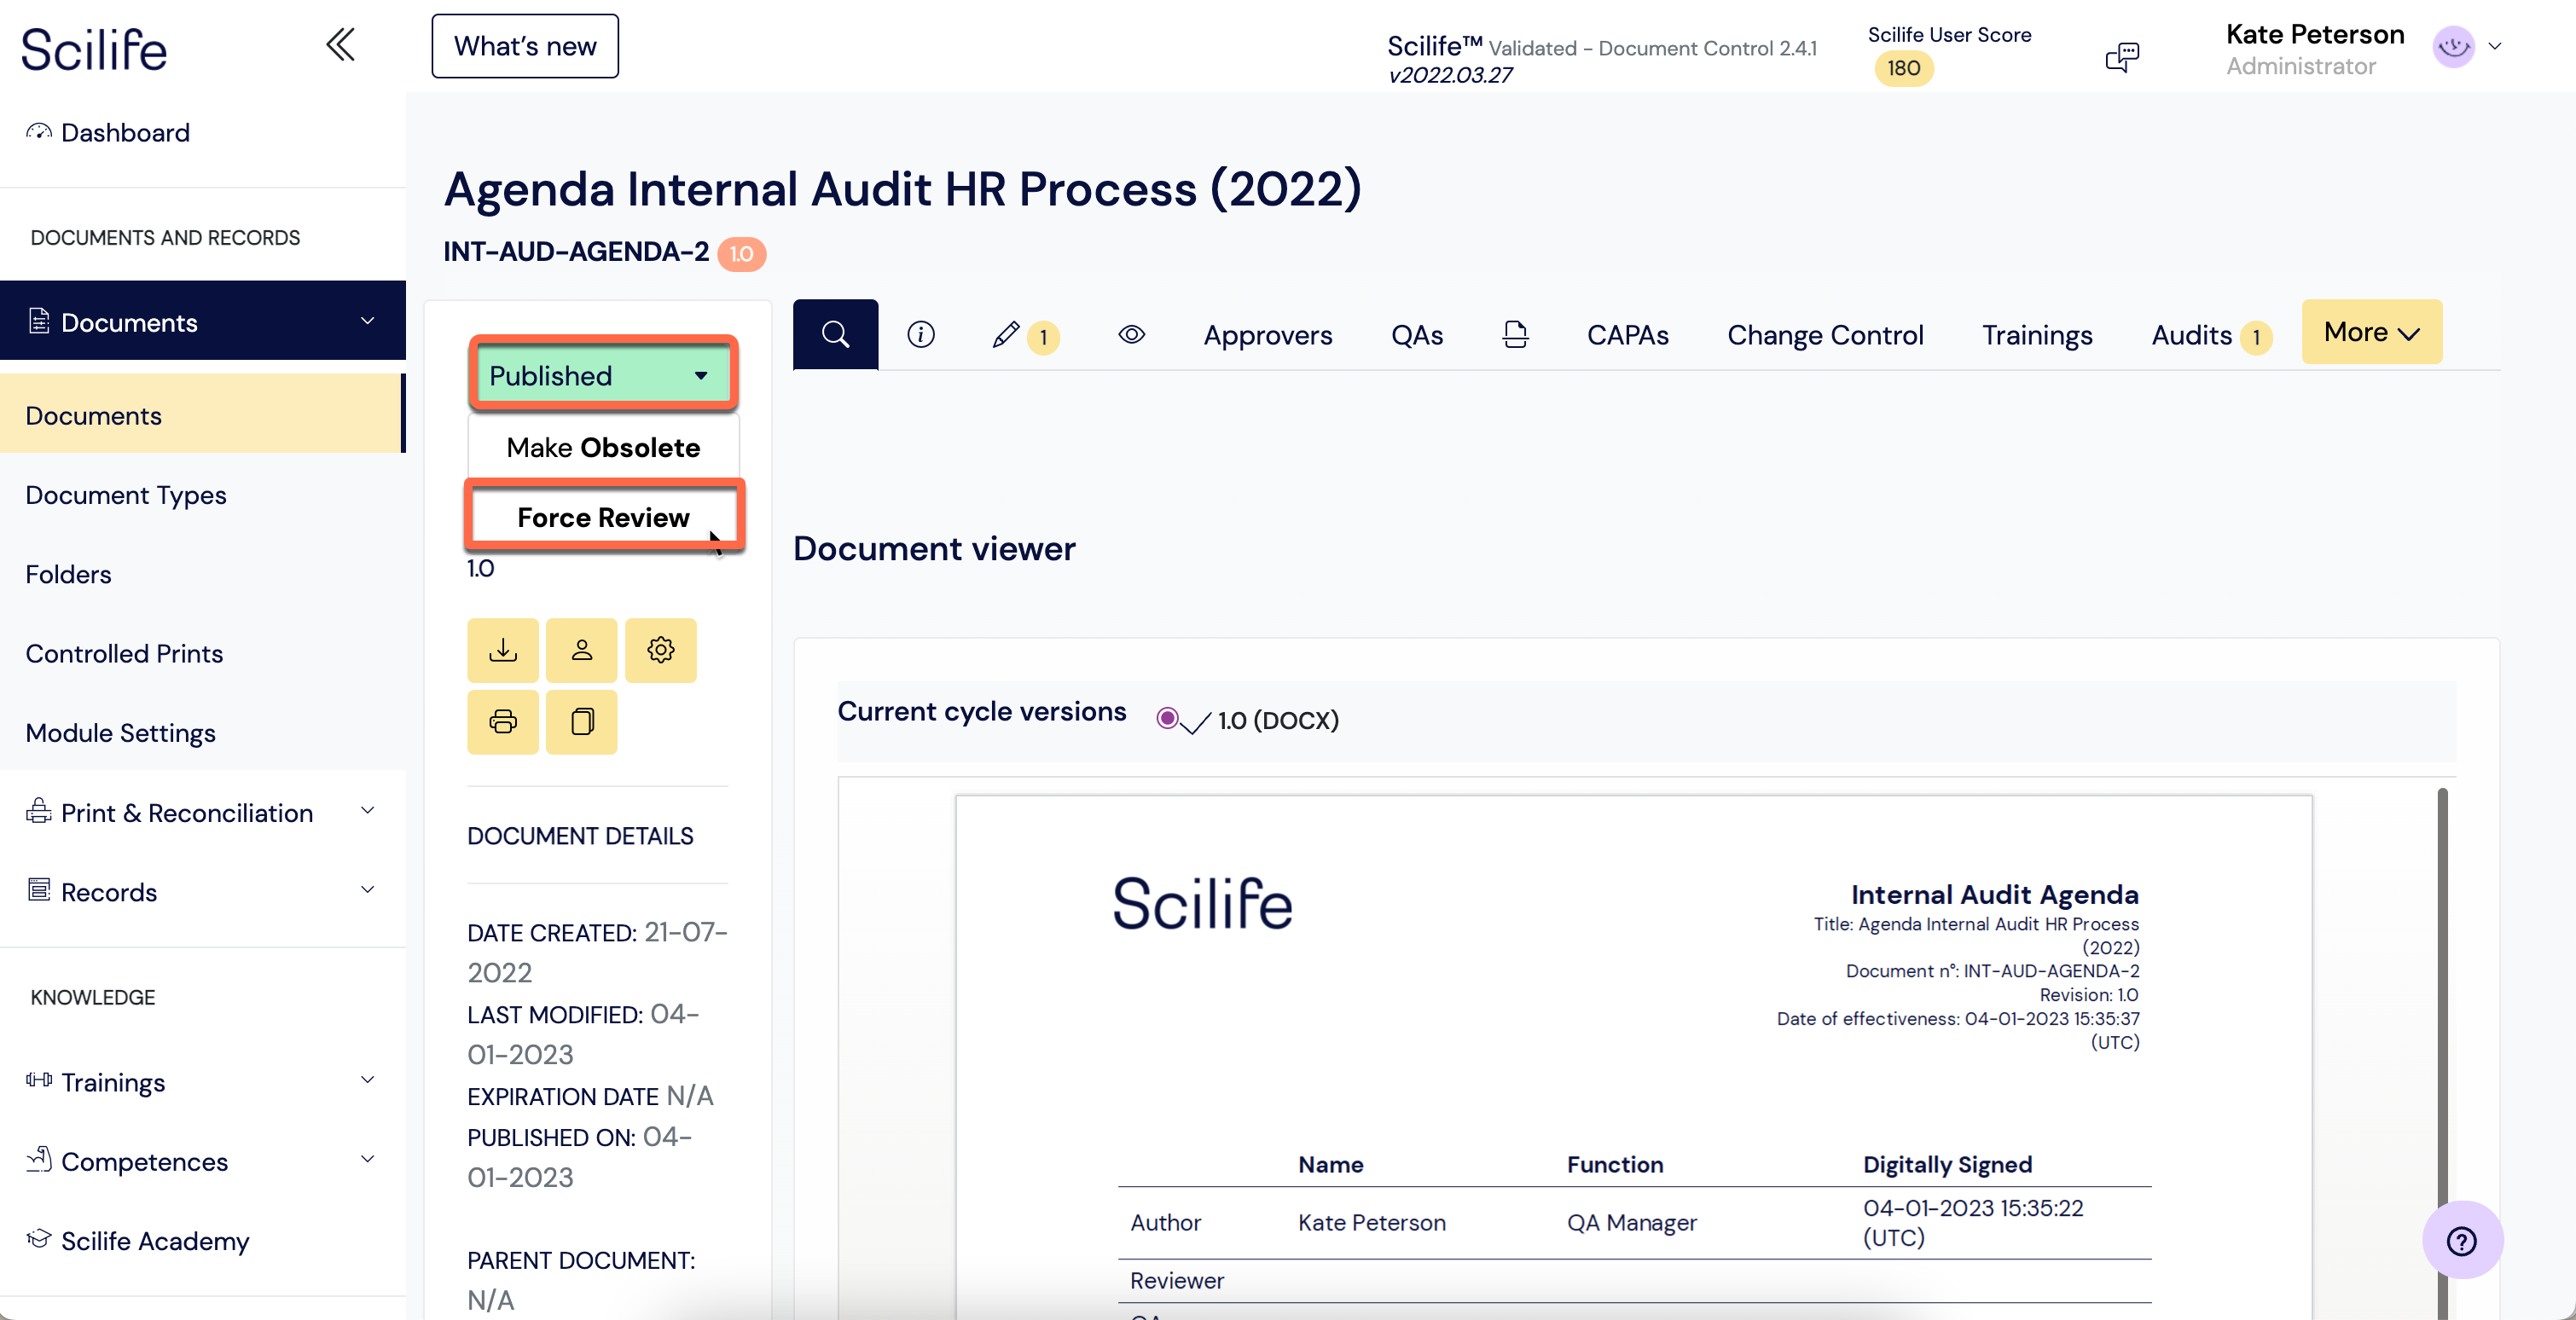Click the Scilife logo in the sidebar
The height and width of the screenshot is (1320, 2576).
(x=95, y=49)
